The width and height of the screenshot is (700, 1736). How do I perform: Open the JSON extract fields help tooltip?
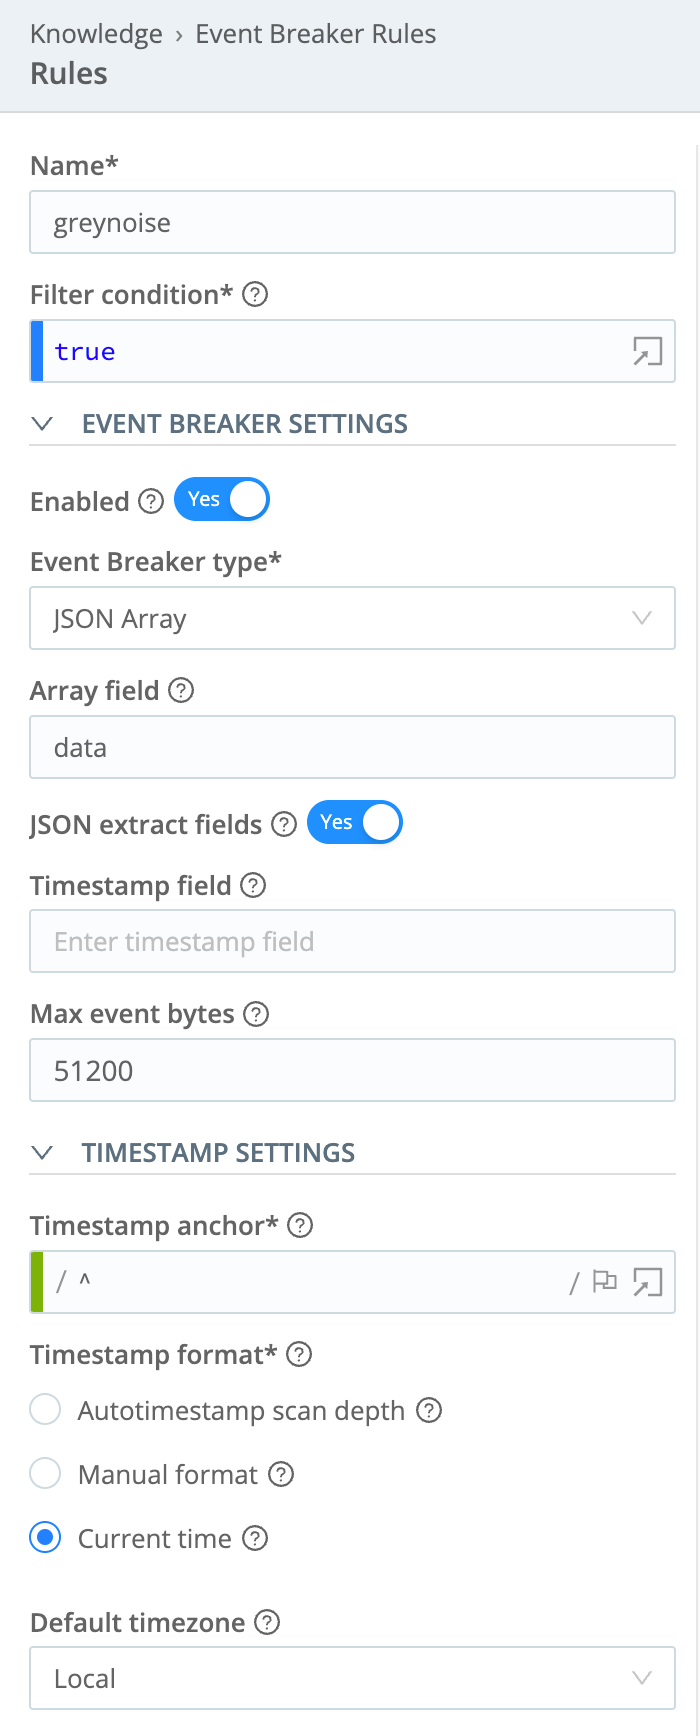click(x=283, y=824)
